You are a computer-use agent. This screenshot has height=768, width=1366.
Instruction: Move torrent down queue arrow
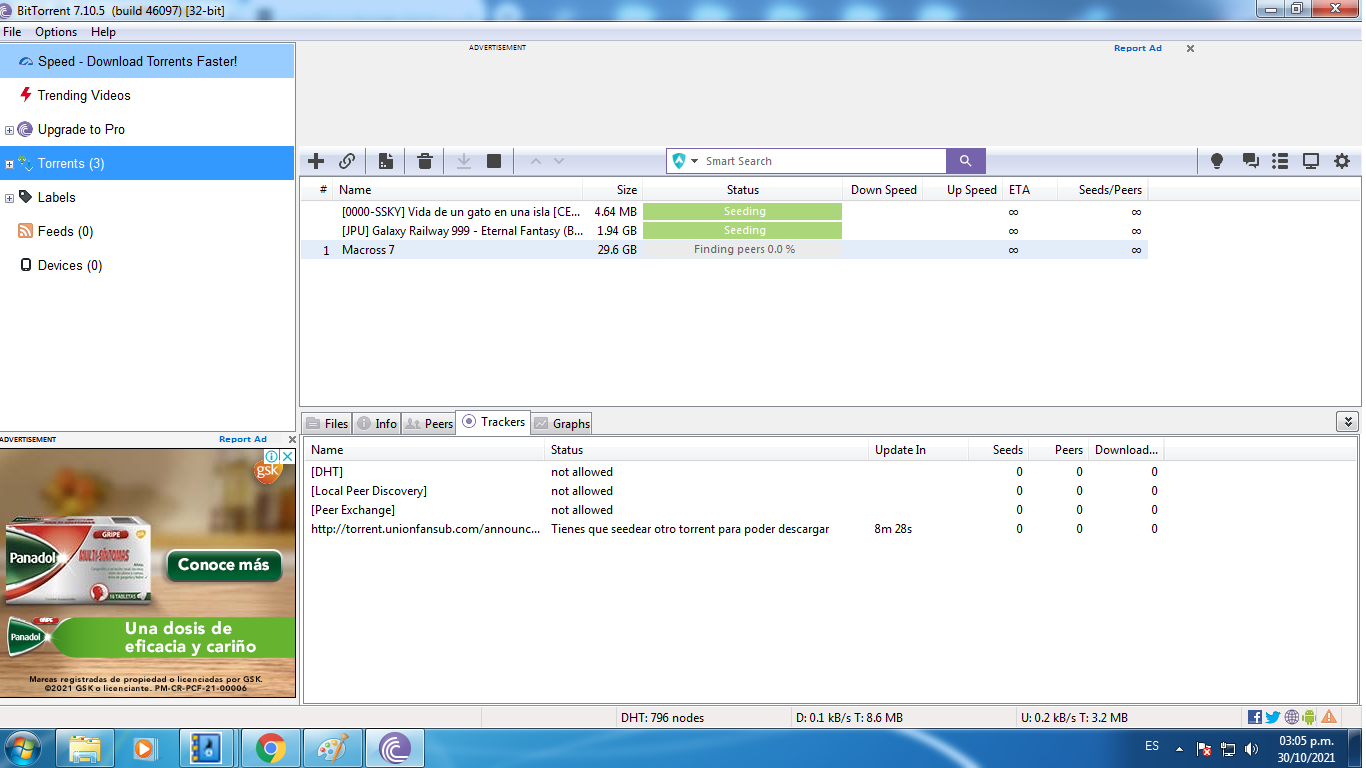(559, 161)
